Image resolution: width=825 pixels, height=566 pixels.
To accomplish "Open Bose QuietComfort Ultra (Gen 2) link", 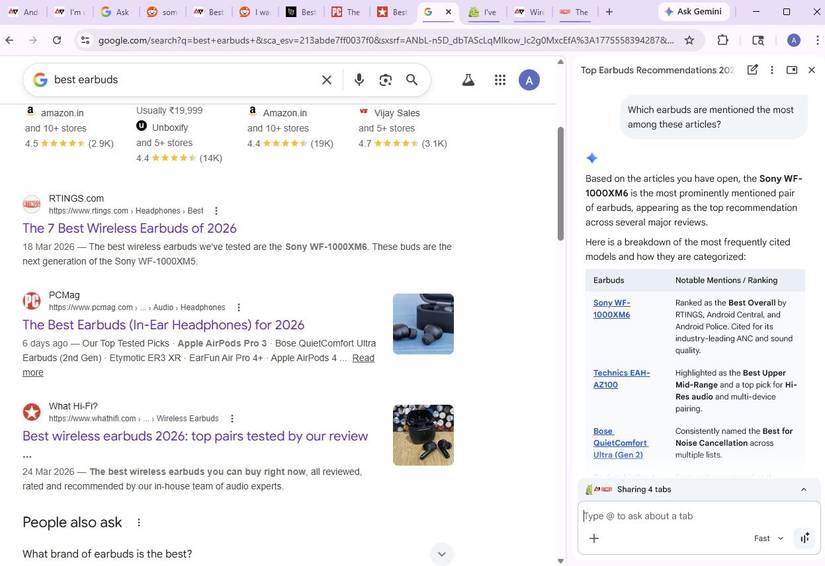I will (620, 443).
